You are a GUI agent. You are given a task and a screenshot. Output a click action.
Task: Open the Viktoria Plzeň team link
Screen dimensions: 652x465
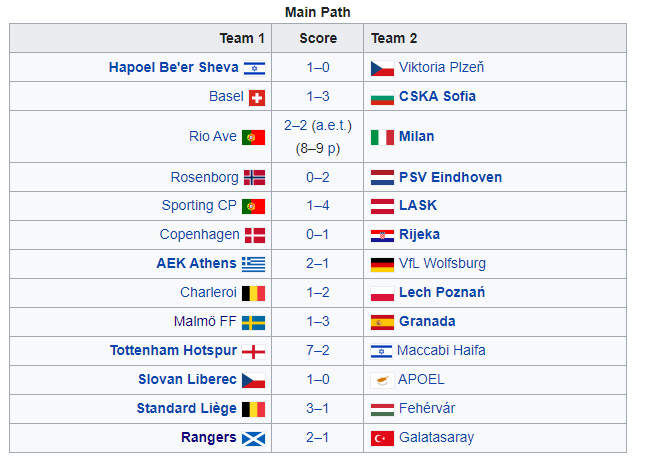[x=441, y=67]
